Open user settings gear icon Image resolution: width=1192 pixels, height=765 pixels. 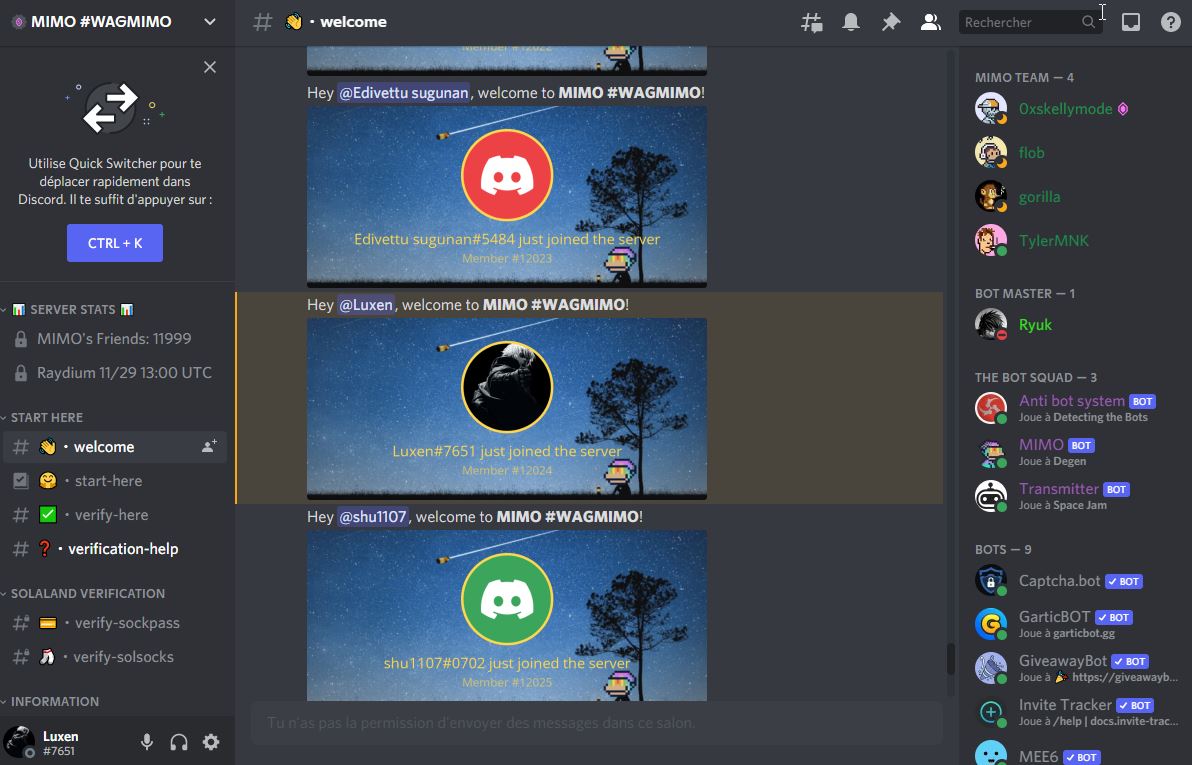tap(211, 742)
